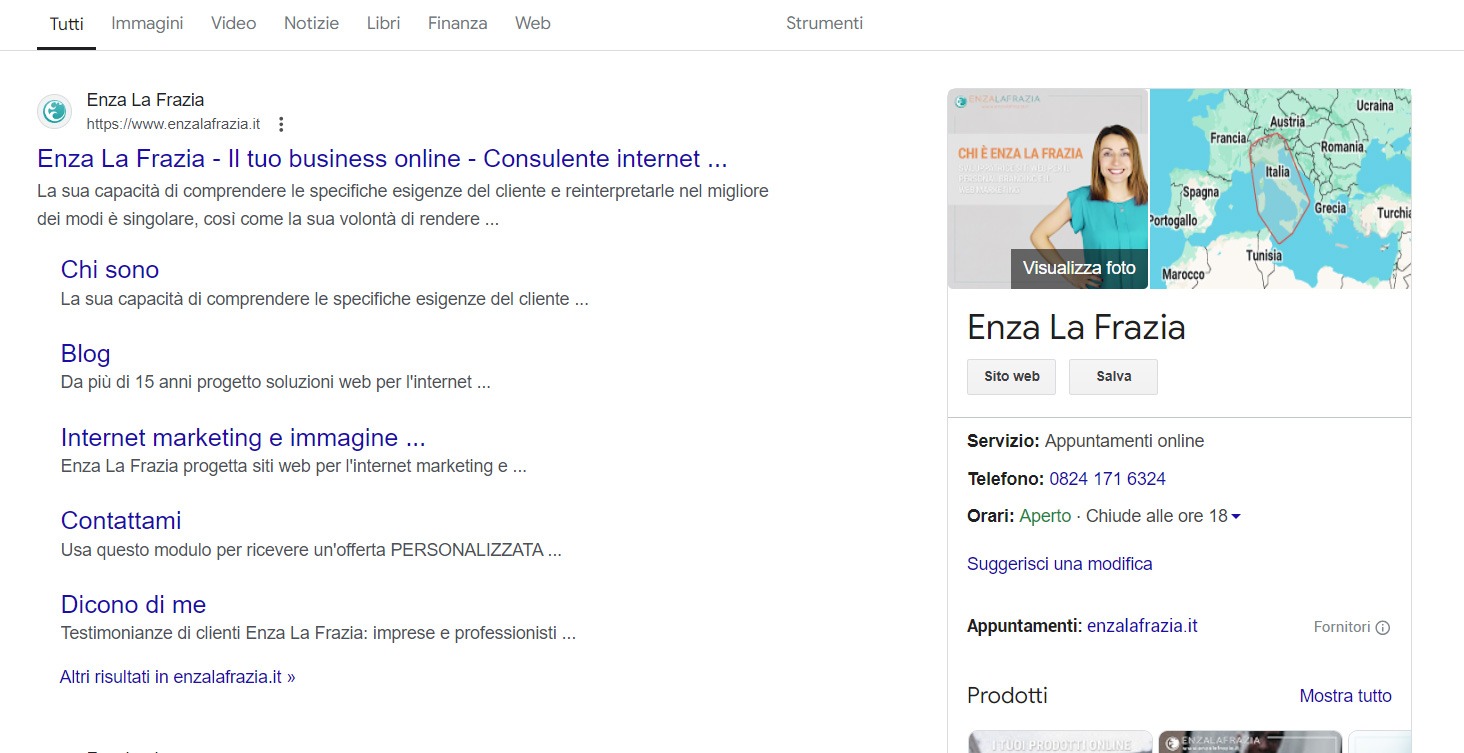The image size is (1464, 753).
Task: Open the main Enza La Frazia result title
Action: coord(382,159)
